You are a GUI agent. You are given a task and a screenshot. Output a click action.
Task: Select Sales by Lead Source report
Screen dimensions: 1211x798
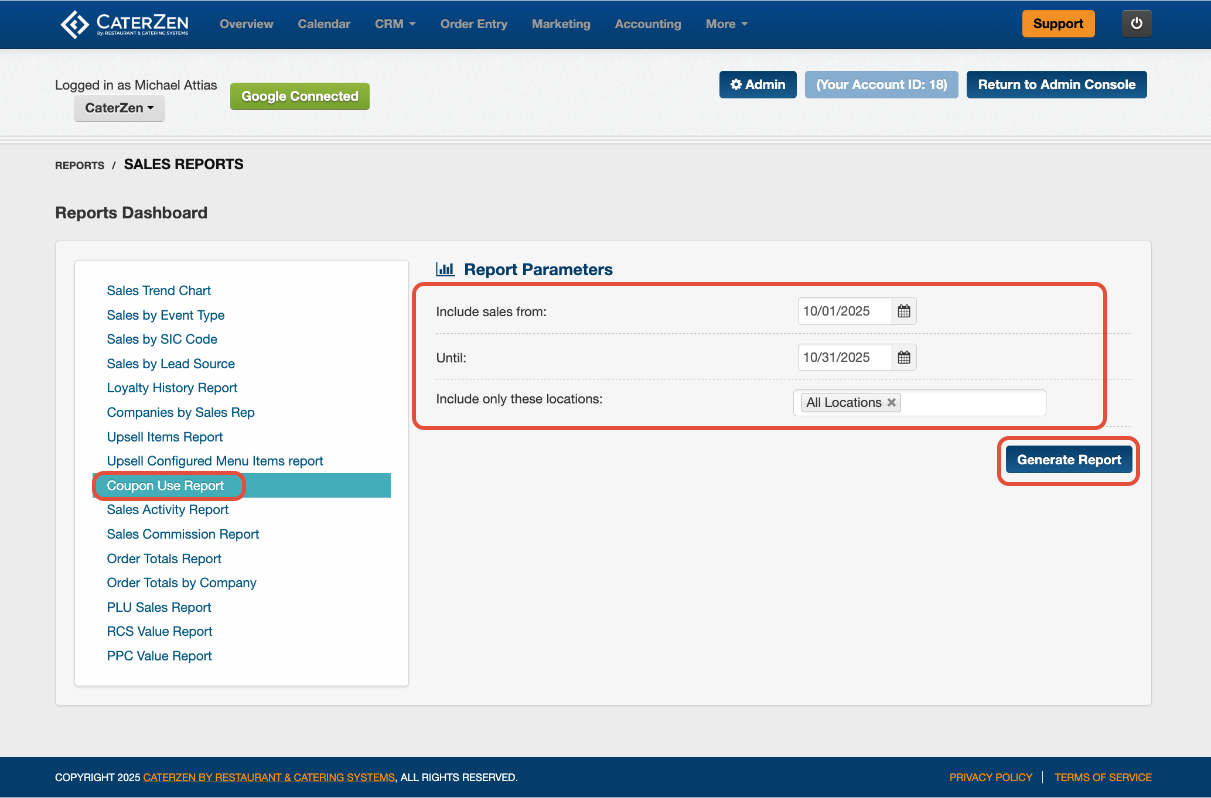coord(171,364)
